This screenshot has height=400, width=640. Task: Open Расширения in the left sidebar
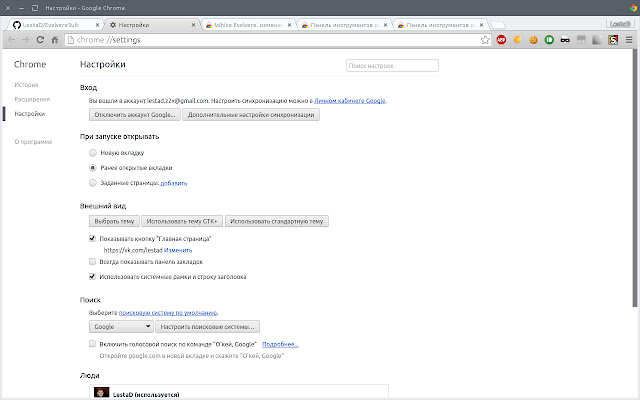tap(32, 99)
